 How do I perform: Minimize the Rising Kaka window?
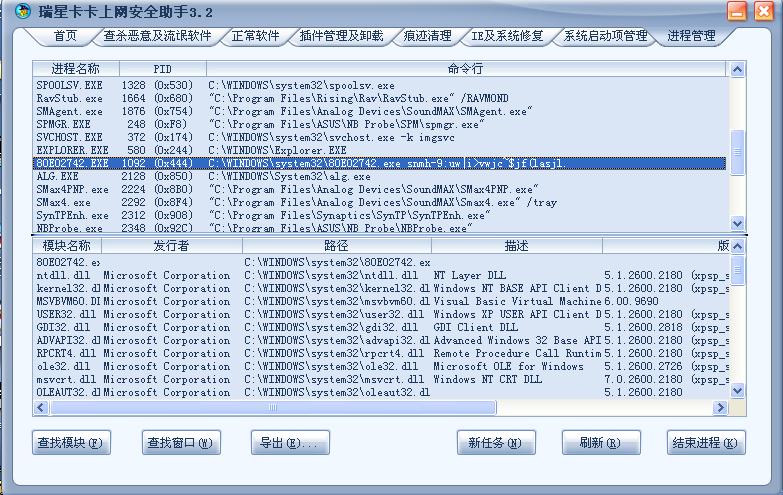(737, 11)
